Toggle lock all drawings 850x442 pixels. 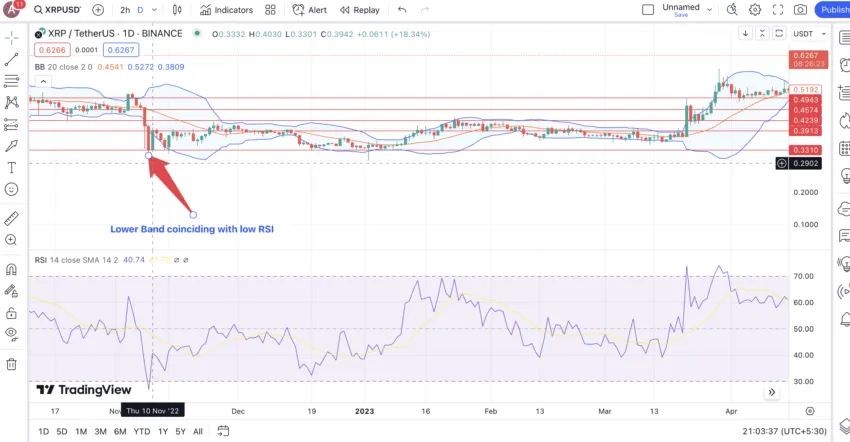pos(11,313)
